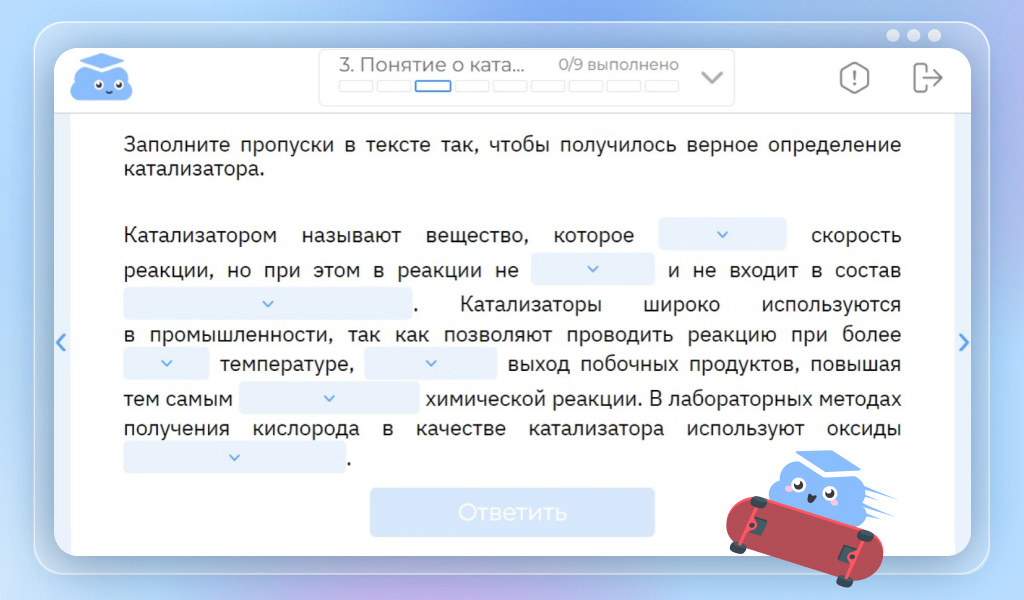Open dropdown before 'выход побочных продуктов'

[x=431, y=363]
